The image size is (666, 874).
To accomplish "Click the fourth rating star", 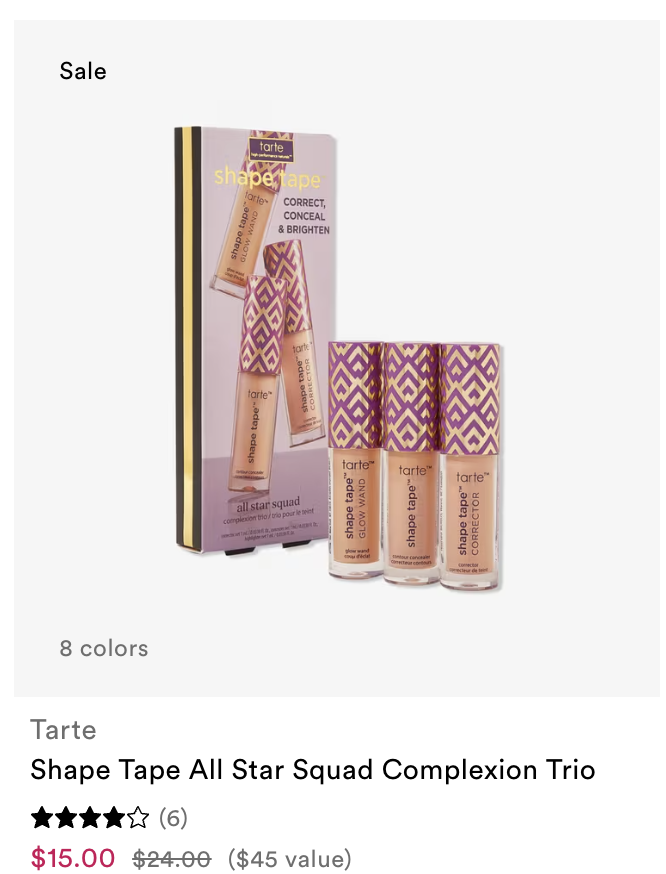I will tap(114, 818).
